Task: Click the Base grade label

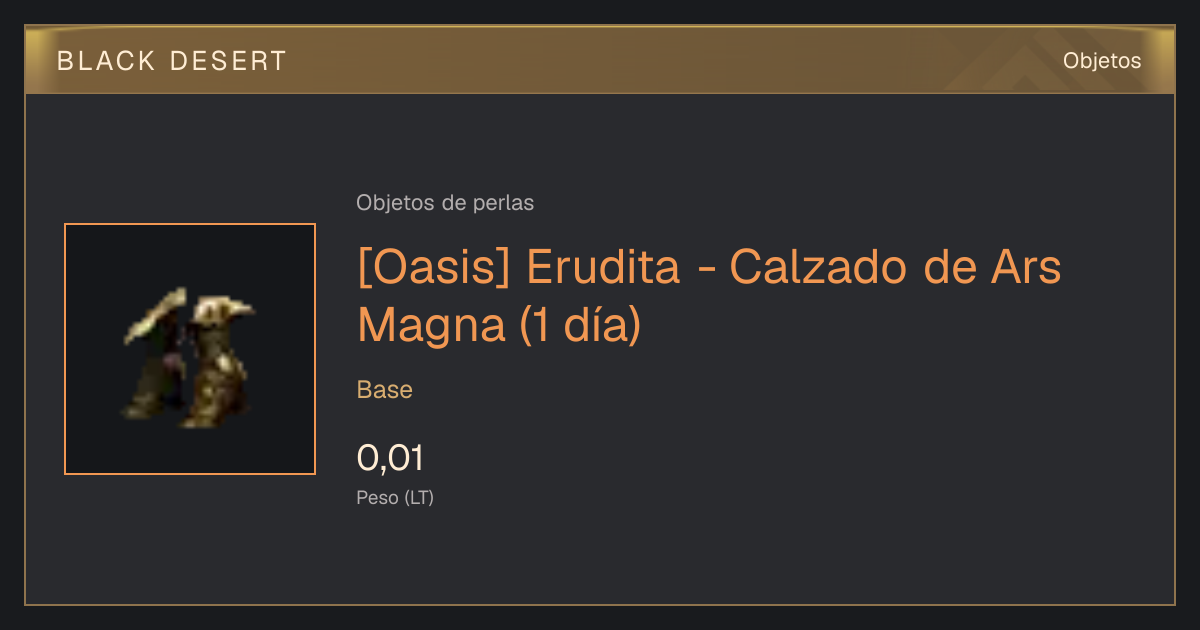Action: pos(385,390)
